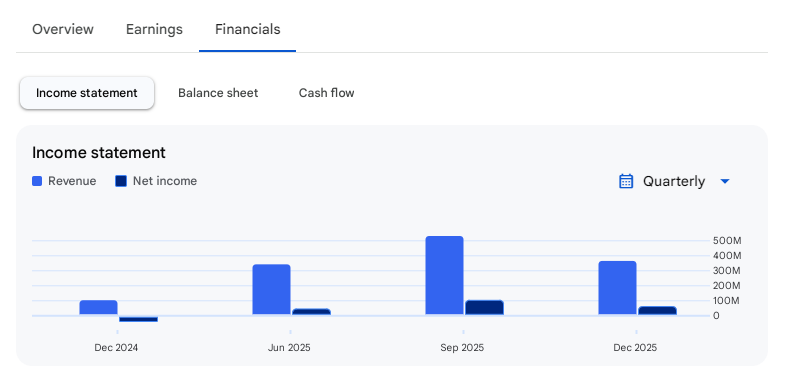Switch to Cash flow view

pos(326,93)
